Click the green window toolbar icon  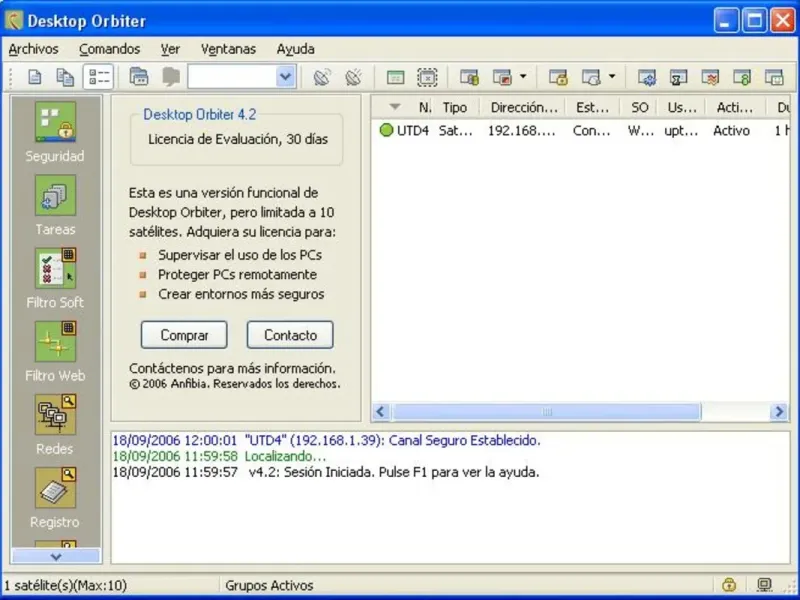pos(395,78)
